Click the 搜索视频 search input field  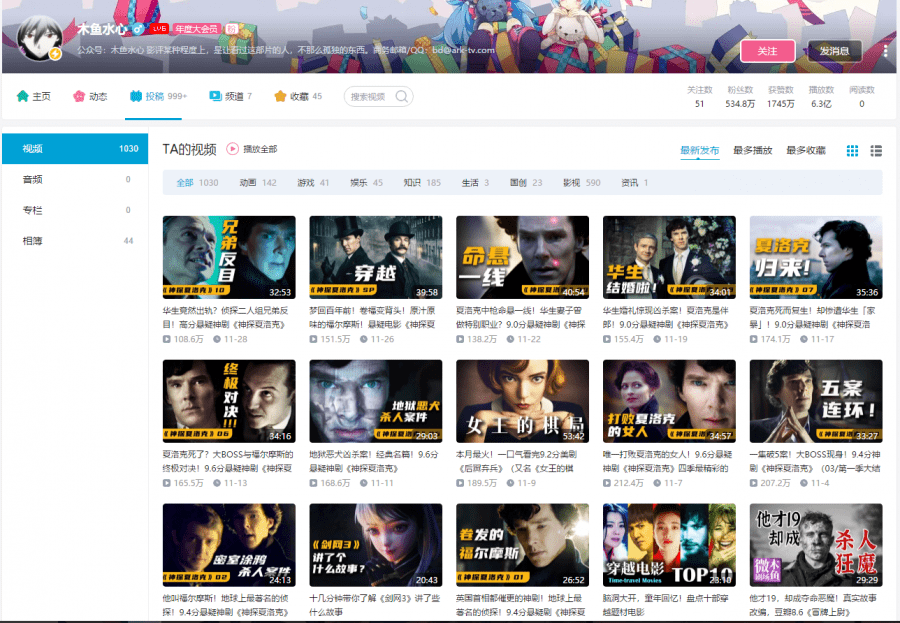[x=370, y=97]
